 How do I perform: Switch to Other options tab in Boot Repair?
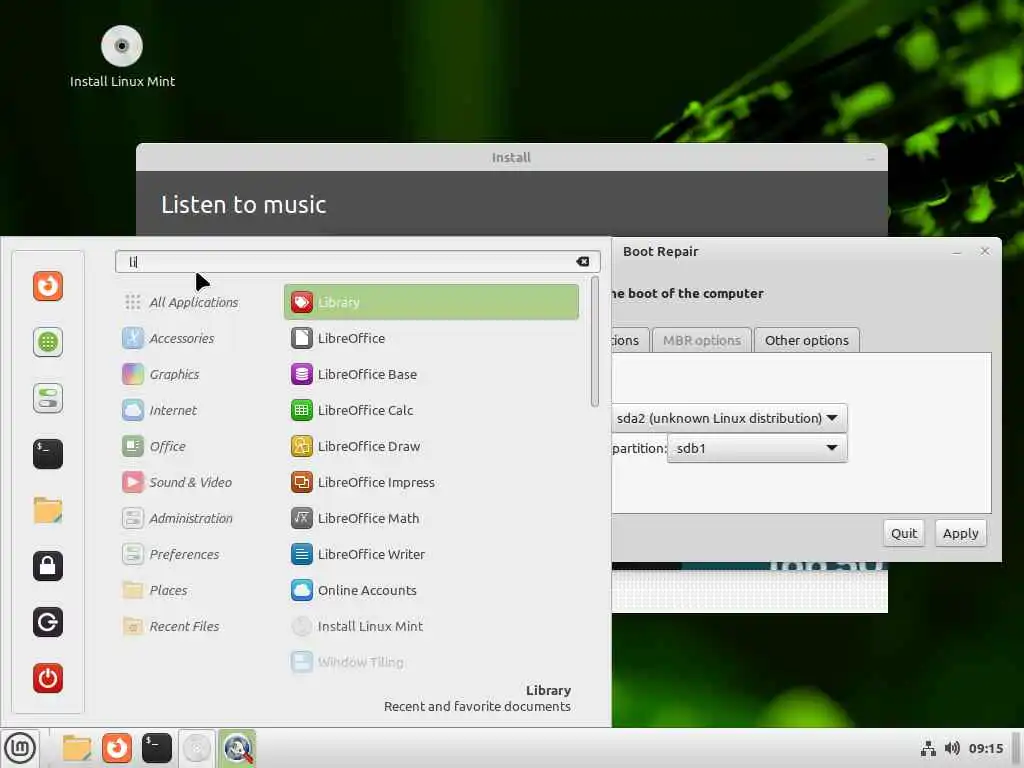click(807, 340)
